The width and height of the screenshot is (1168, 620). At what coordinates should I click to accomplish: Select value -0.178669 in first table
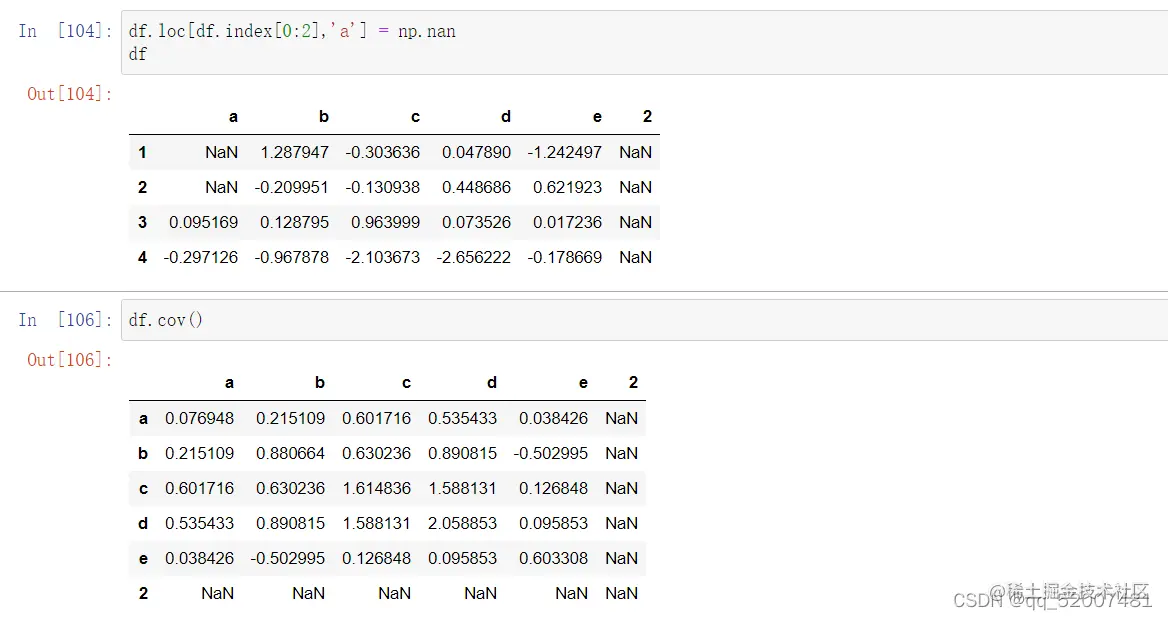coord(564,258)
